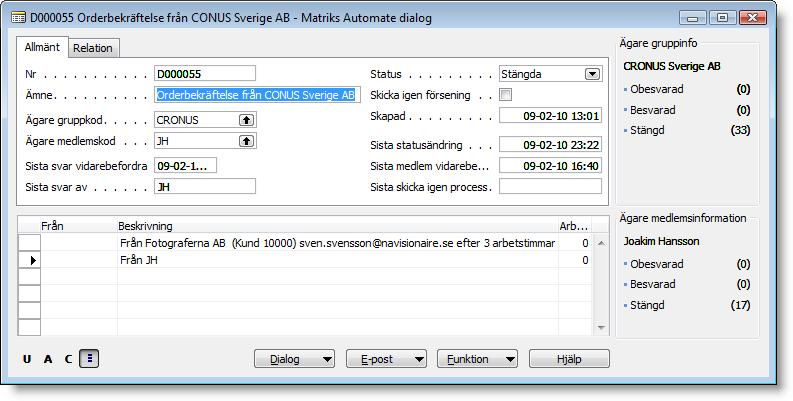
Task: Click the row selector of the Fotograferna row
Action: tap(29, 243)
